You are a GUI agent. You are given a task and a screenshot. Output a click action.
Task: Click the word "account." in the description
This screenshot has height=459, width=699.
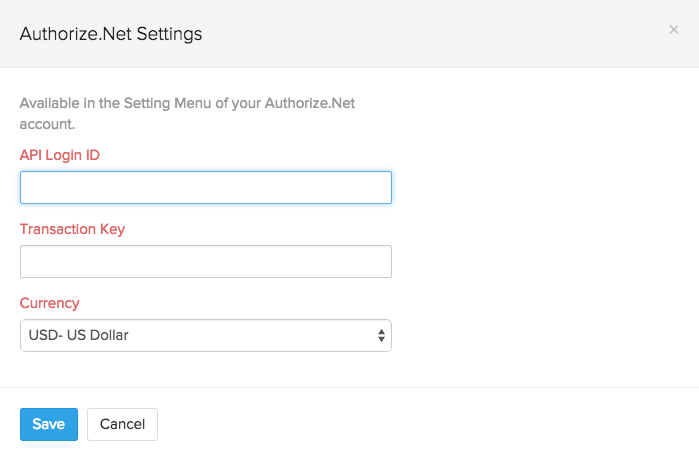pos(48,125)
